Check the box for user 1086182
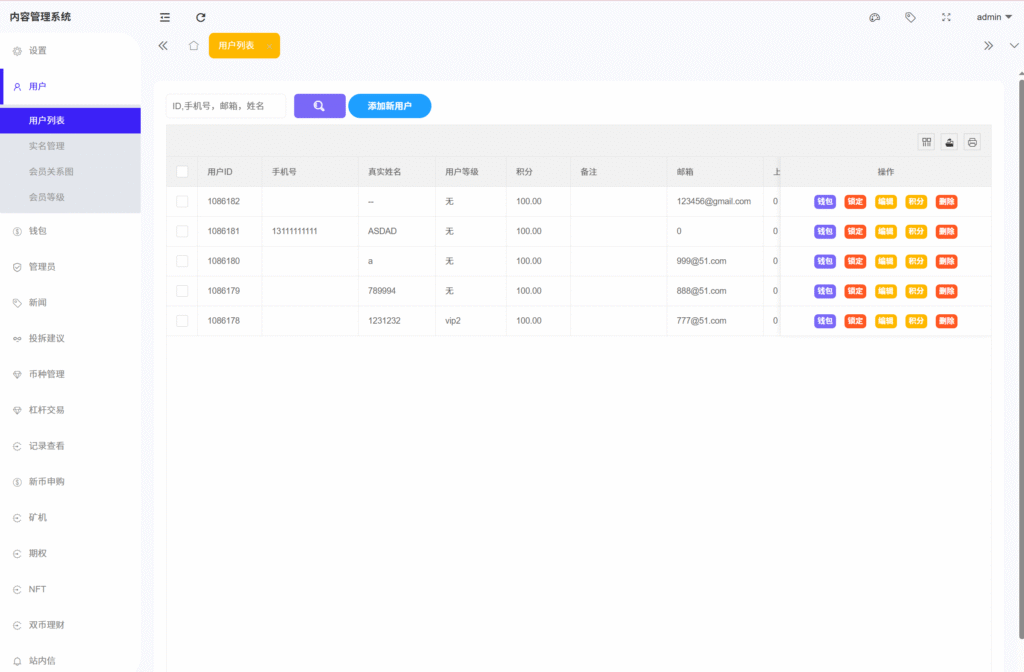The height and width of the screenshot is (672, 1024). click(x=182, y=201)
